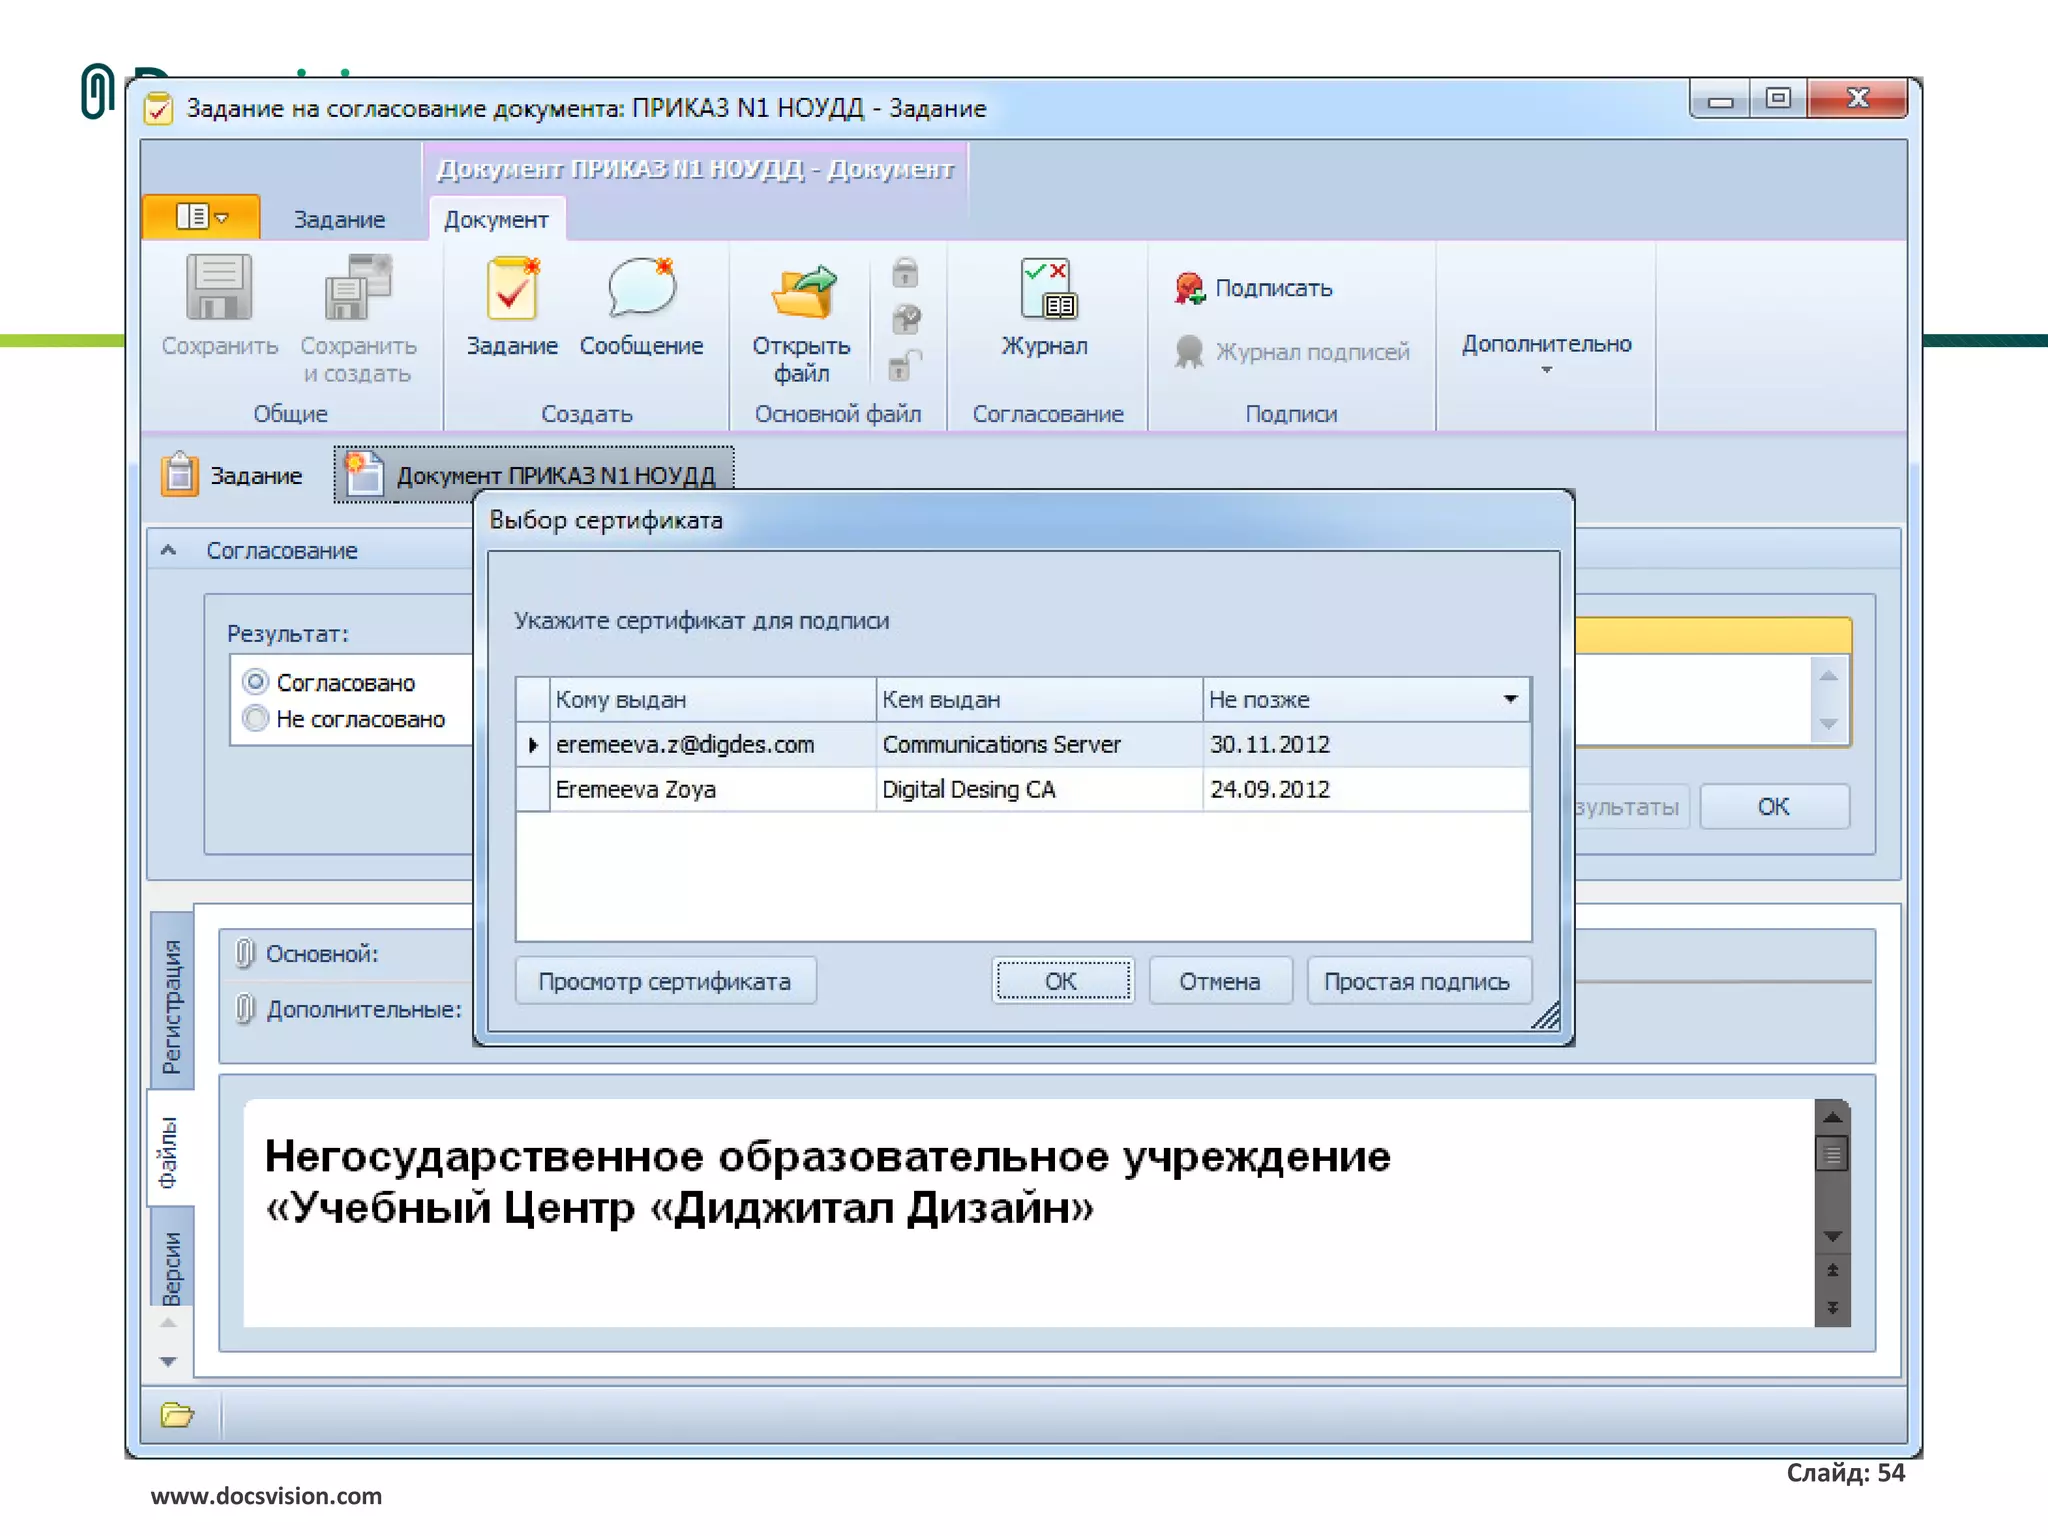Click the paperclip icon next to Основной
Viewport: 2048px width, 1536px height.
[x=244, y=953]
